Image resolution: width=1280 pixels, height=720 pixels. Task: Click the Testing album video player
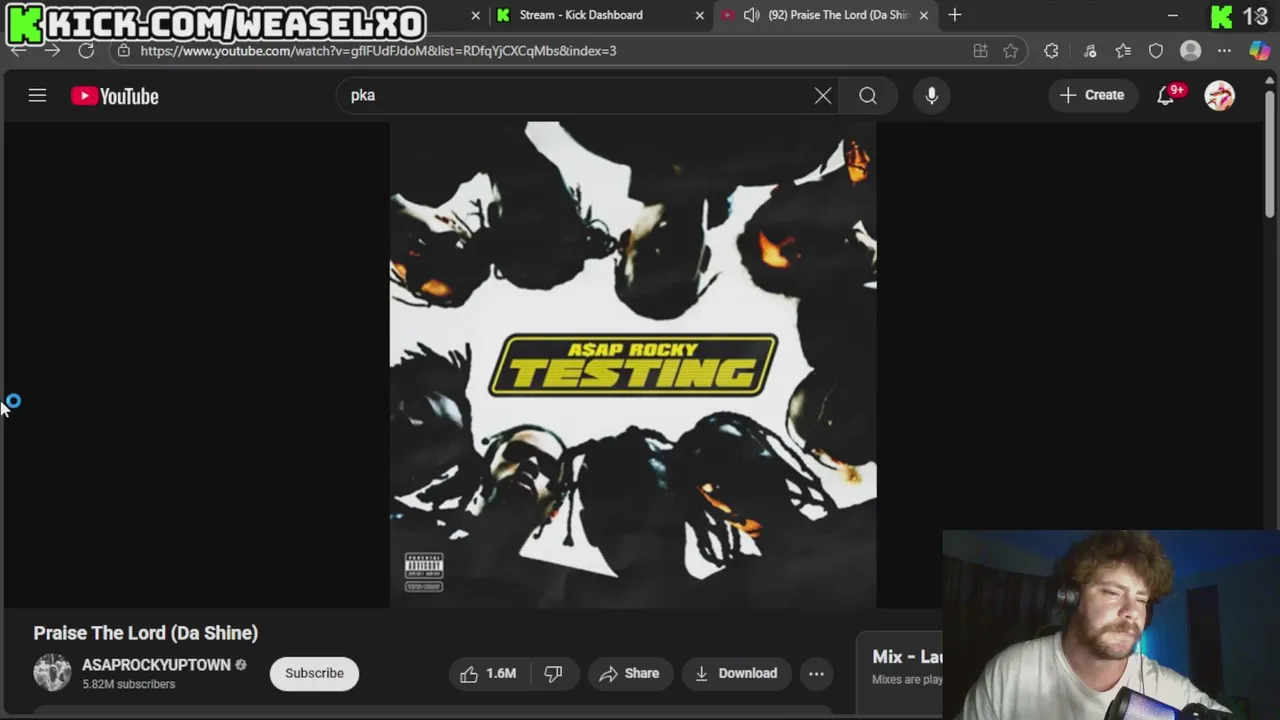point(633,364)
